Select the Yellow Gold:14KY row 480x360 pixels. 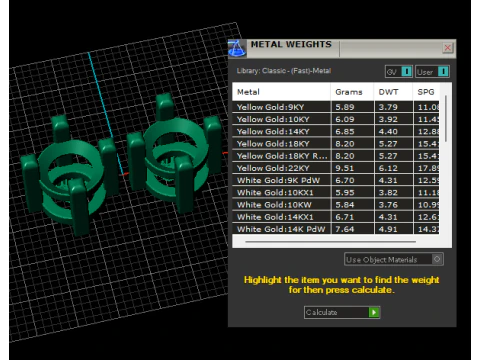336,131
